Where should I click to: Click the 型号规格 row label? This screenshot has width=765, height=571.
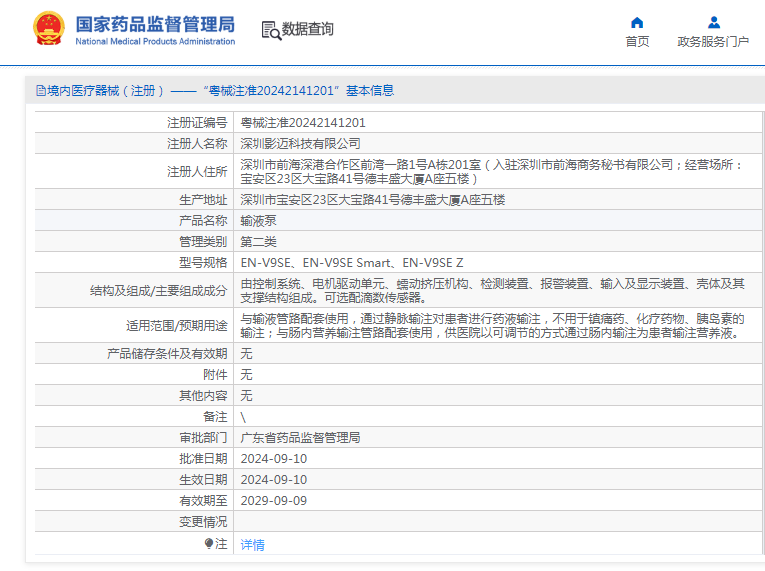pos(203,263)
